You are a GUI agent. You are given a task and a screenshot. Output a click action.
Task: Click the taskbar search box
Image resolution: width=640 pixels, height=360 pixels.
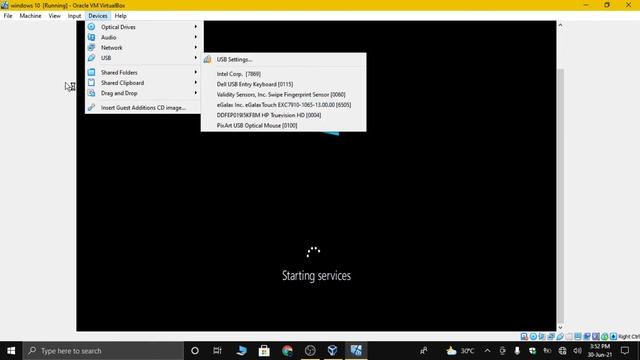pyautogui.click(x=103, y=351)
